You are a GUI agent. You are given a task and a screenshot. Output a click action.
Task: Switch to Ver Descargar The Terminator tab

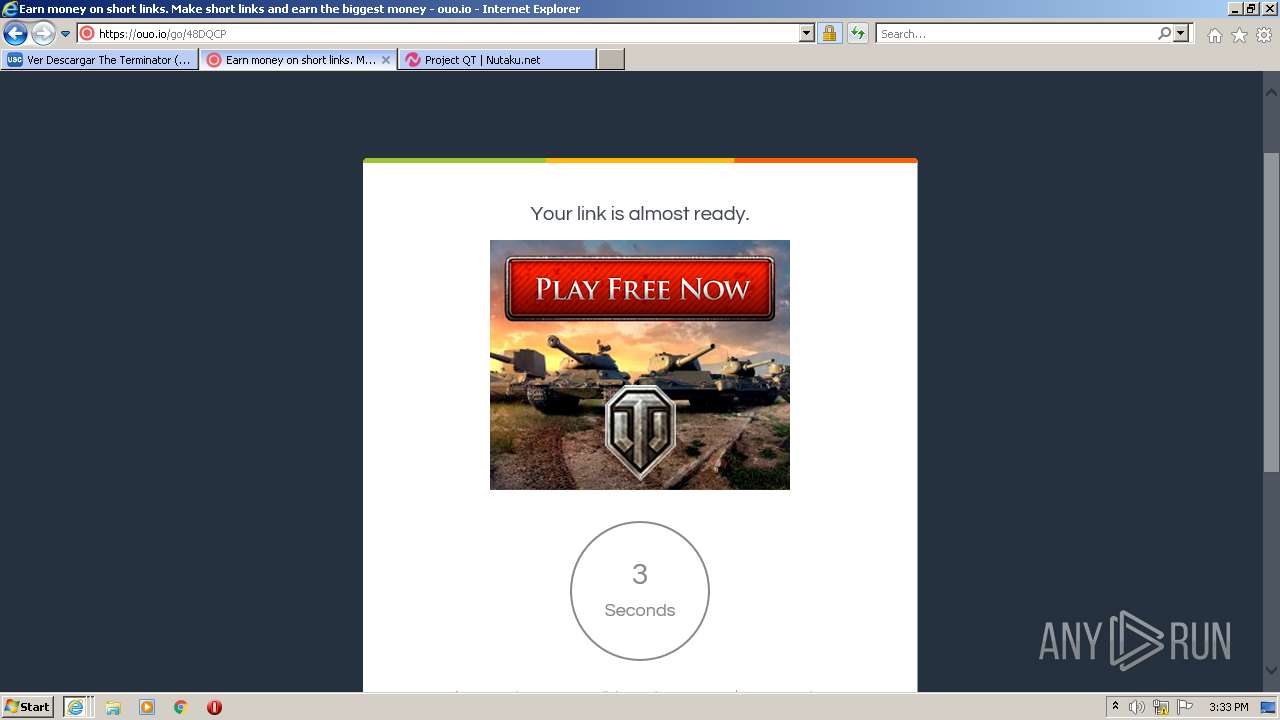tap(100, 60)
